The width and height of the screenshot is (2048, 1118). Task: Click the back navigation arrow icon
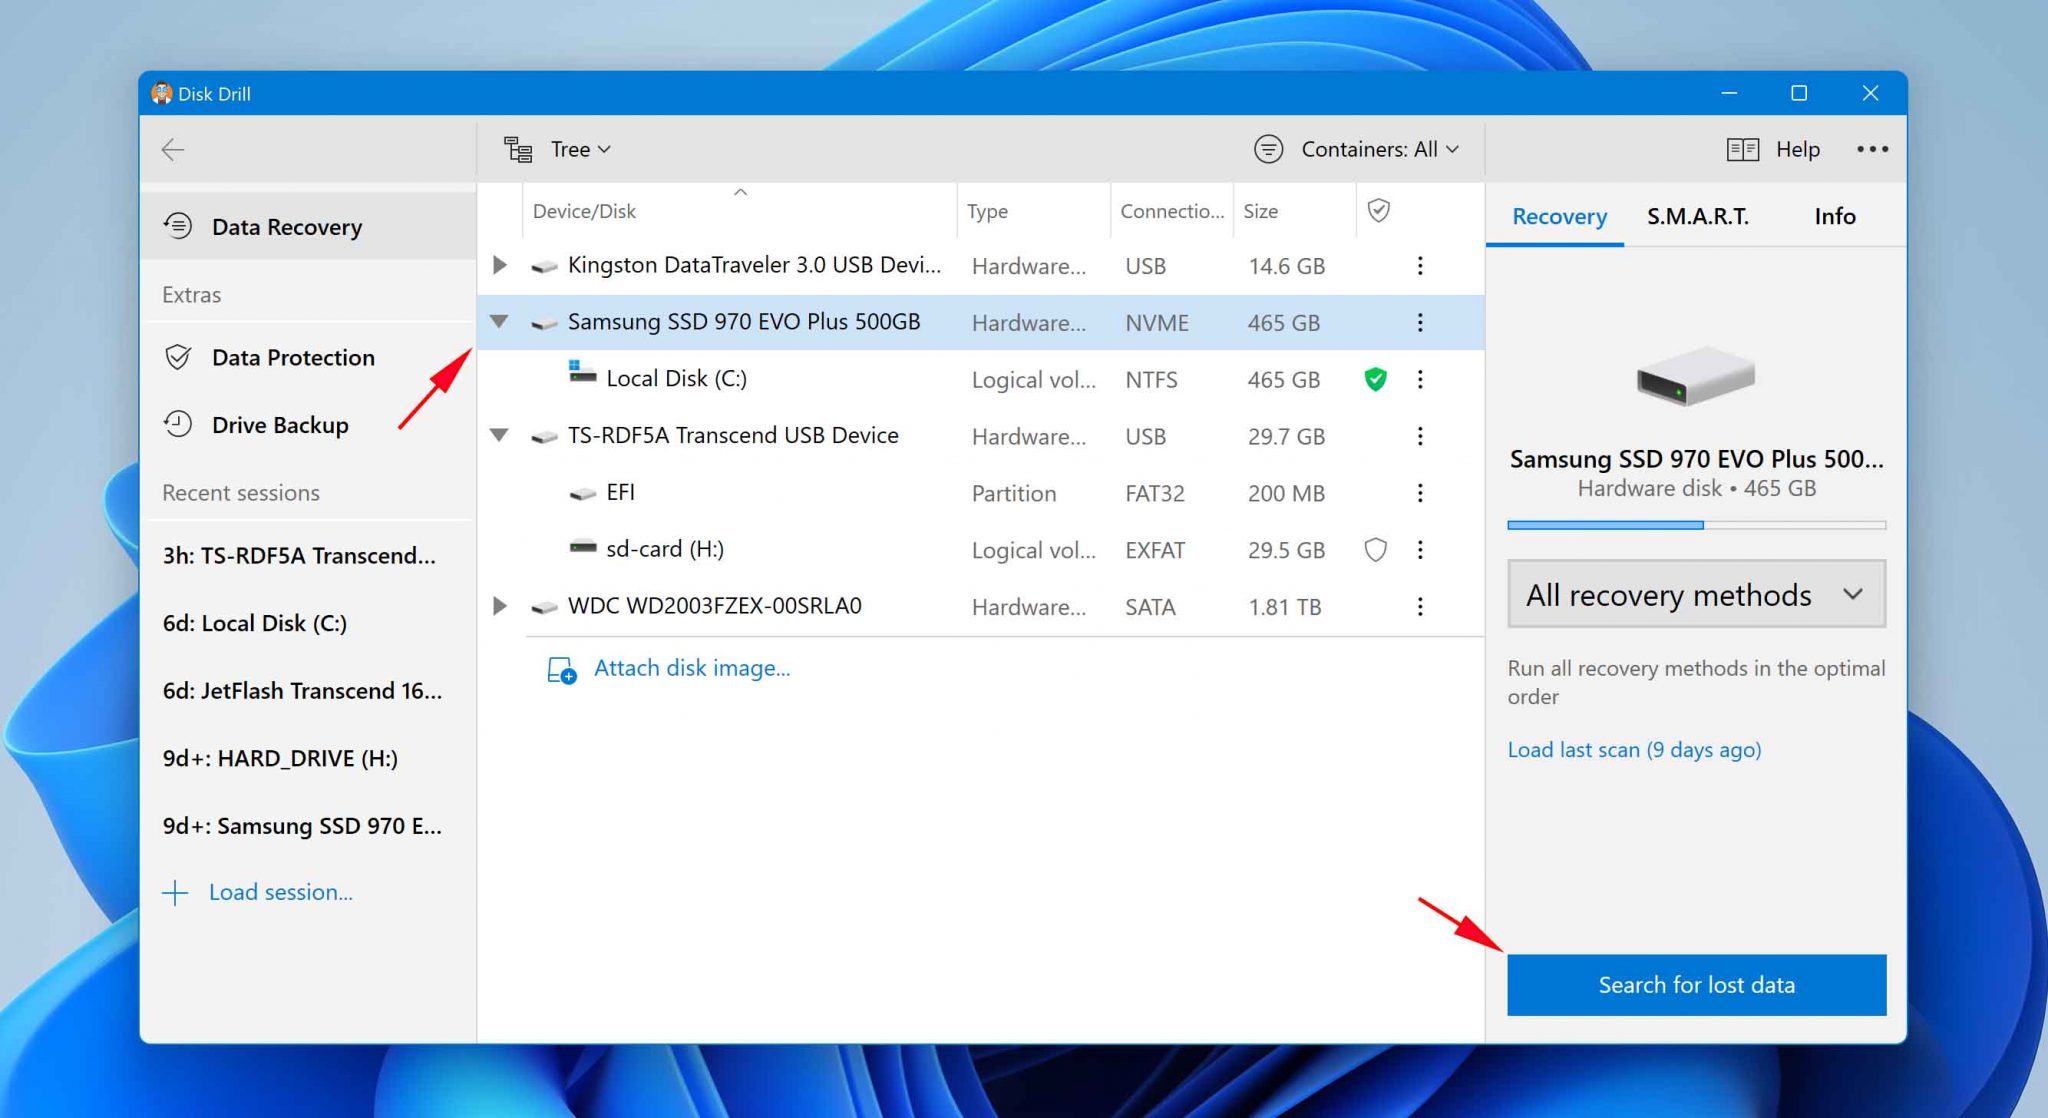click(x=176, y=149)
